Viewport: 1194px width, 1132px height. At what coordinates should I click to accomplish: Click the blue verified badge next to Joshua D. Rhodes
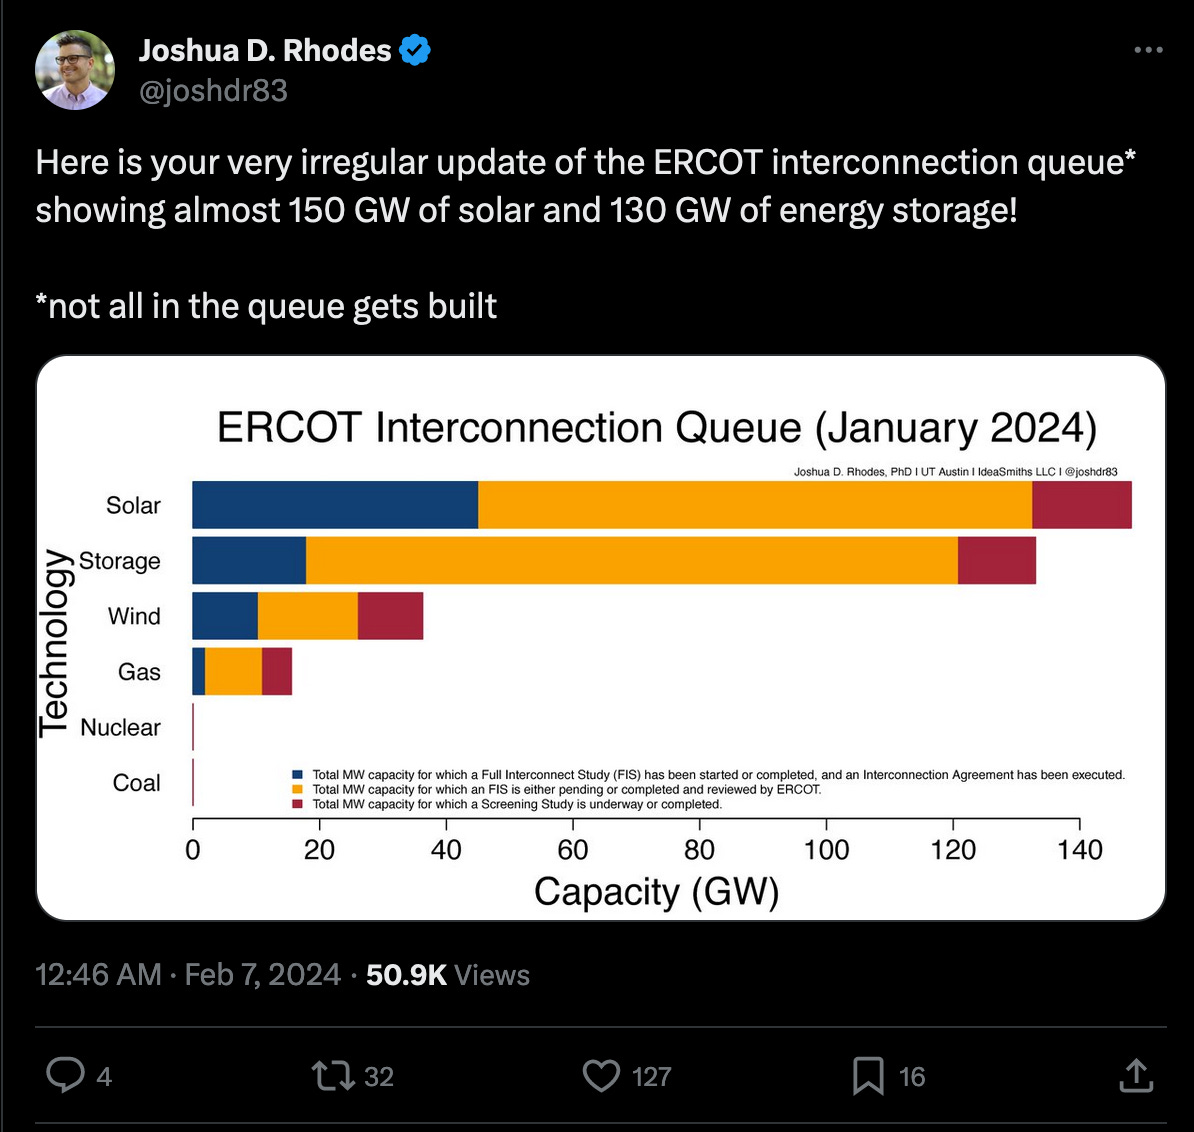click(413, 49)
